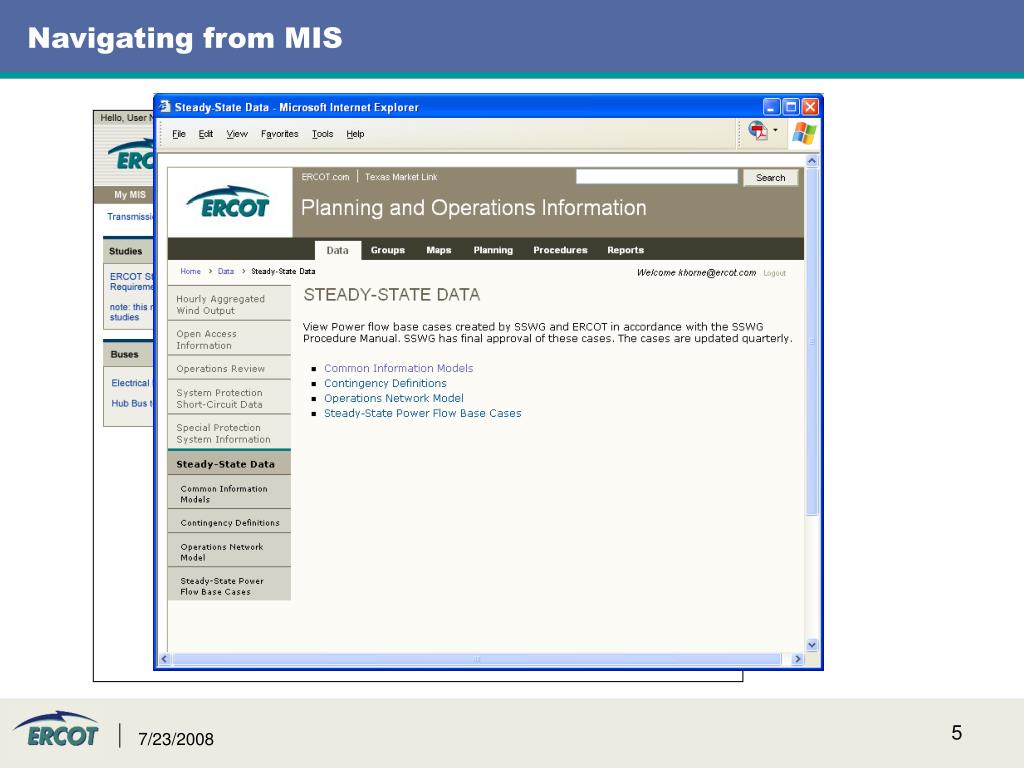Close the Steady-State Data browser window

[x=810, y=106]
